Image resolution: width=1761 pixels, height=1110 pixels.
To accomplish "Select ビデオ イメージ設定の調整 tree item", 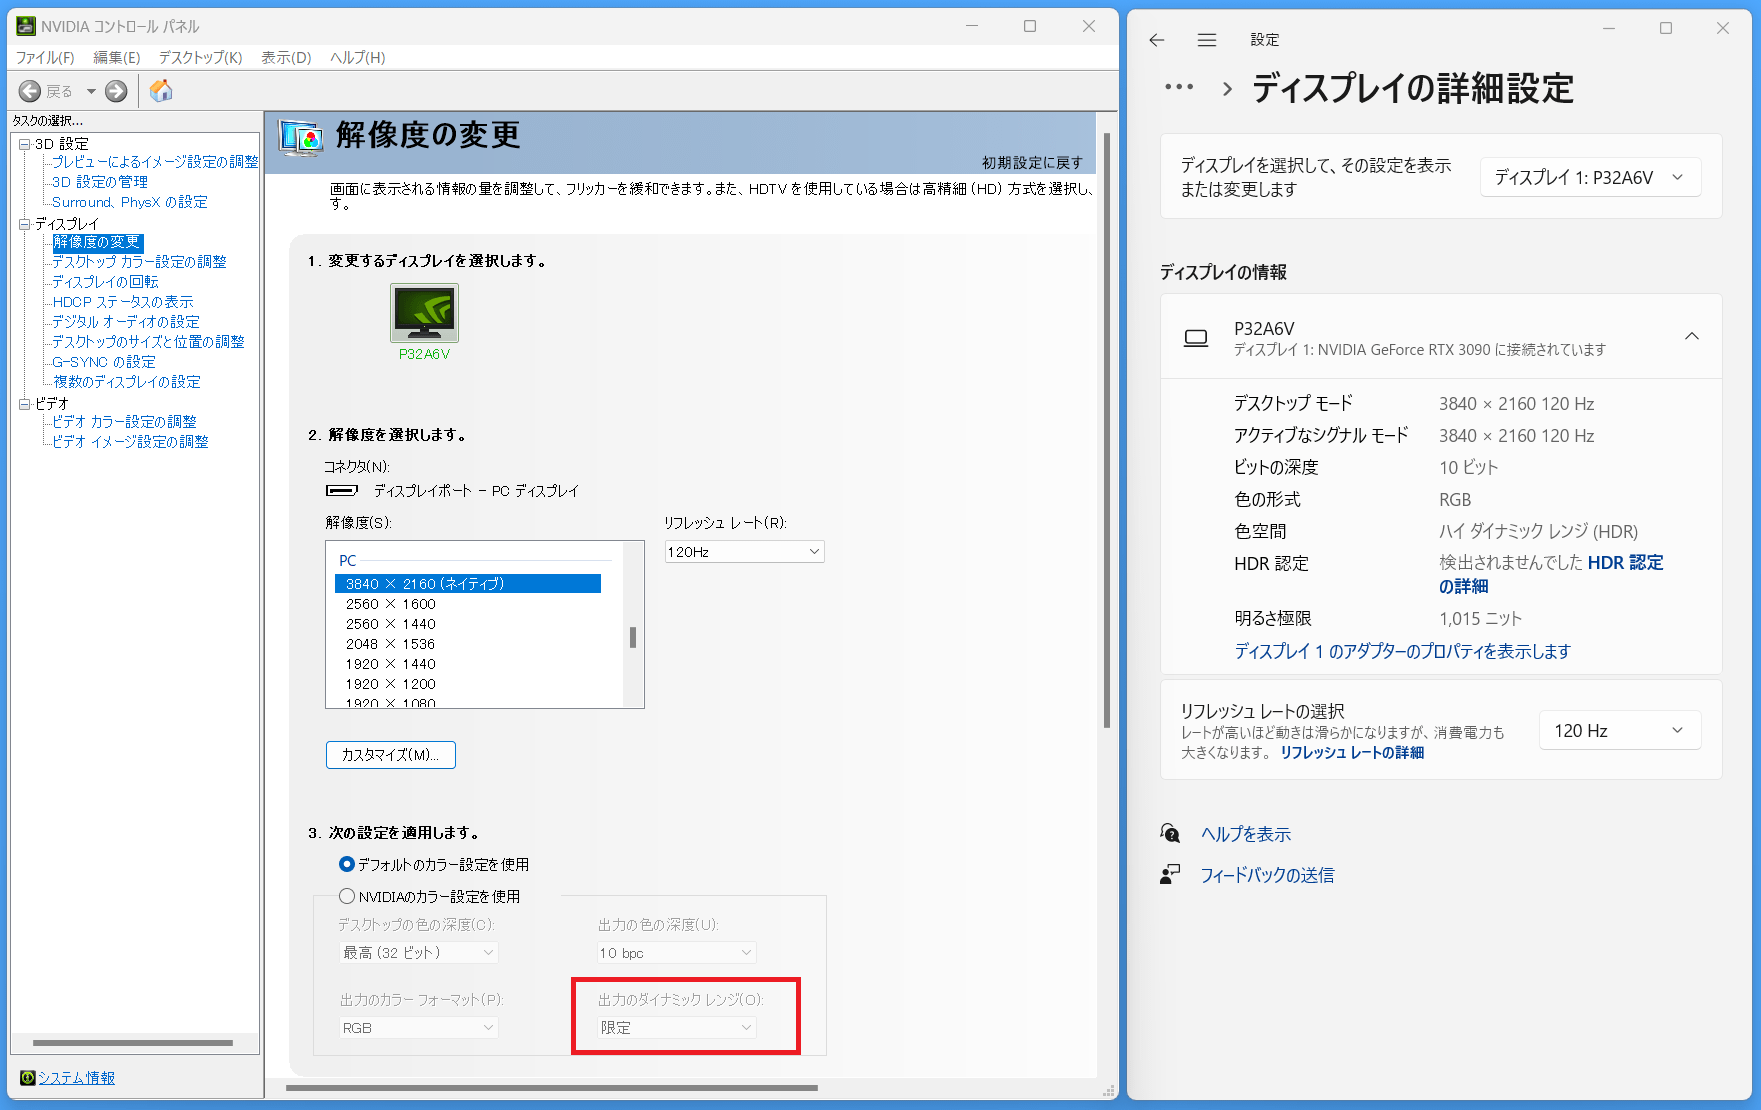I will click(131, 442).
